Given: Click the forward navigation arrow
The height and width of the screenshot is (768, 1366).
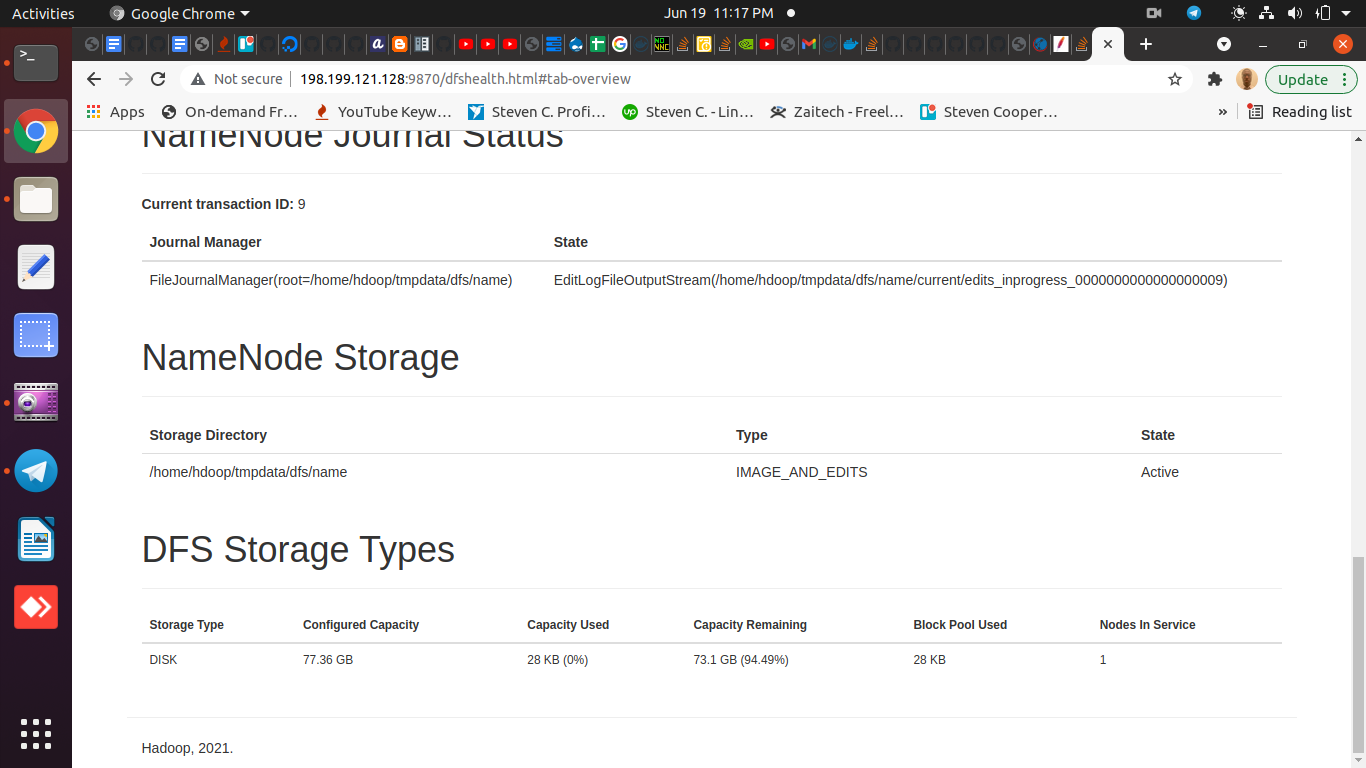Looking at the screenshot, I should click(x=126, y=79).
